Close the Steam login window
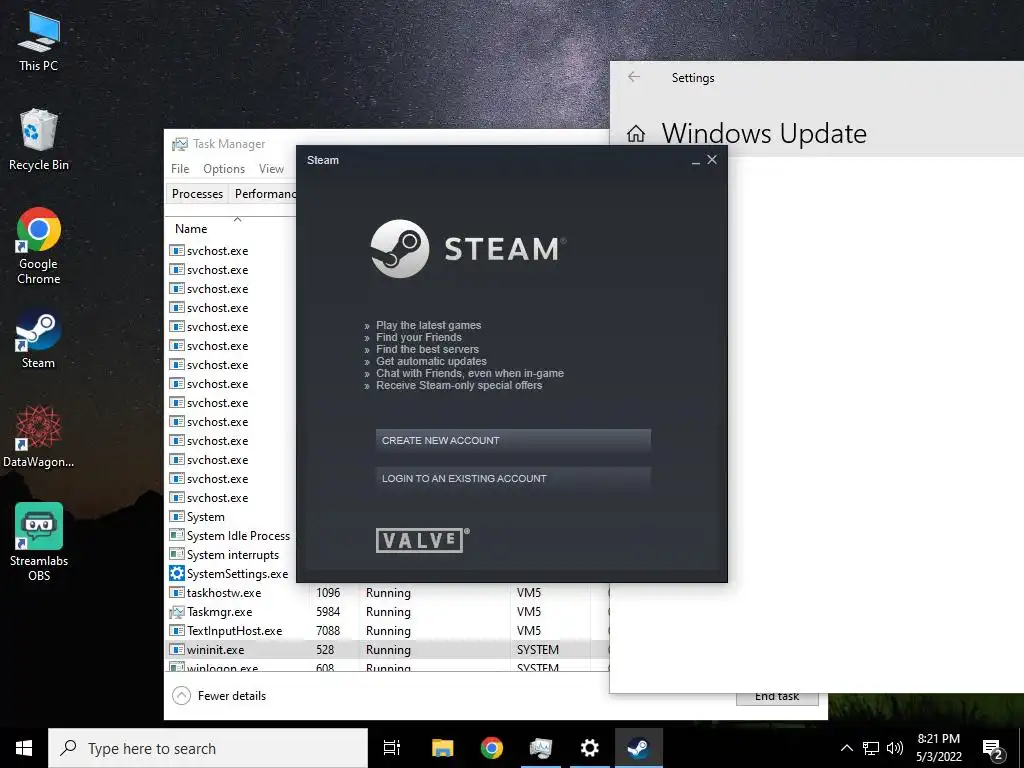 click(x=712, y=159)
